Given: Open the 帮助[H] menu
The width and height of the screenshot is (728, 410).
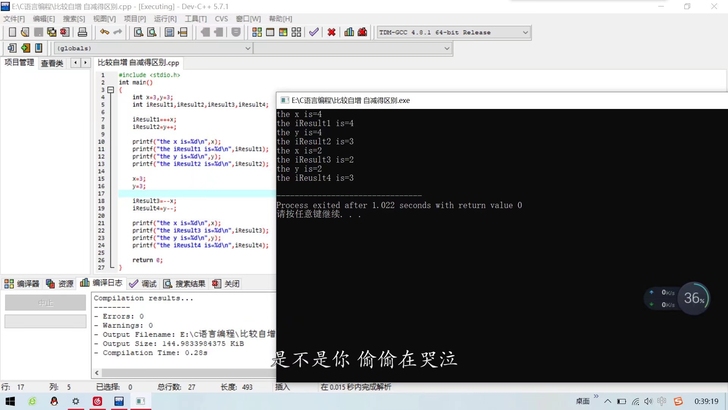Looking at the screenshot, I should pyautogui.click(x=280, y=19).
